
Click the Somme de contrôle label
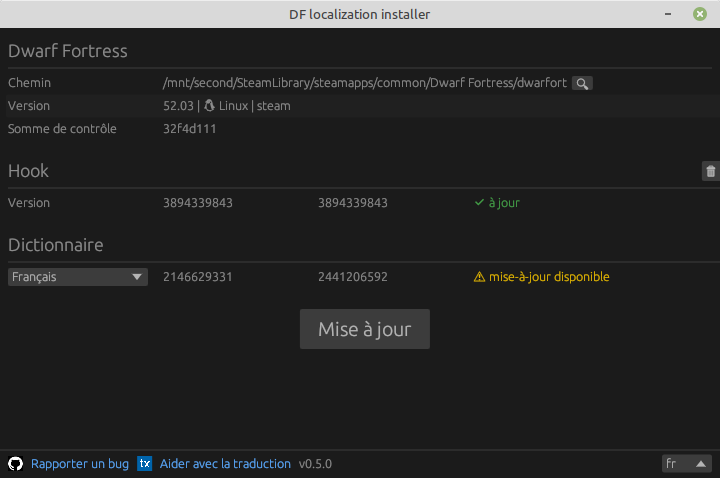coord(62,129)
